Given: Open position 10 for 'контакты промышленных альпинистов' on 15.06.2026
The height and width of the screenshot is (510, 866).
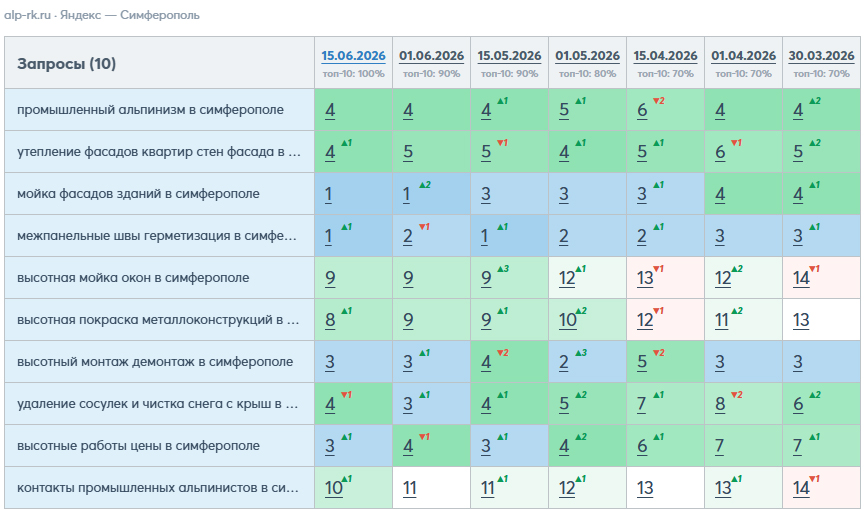Looking at the screenshot, I should 334,488.
